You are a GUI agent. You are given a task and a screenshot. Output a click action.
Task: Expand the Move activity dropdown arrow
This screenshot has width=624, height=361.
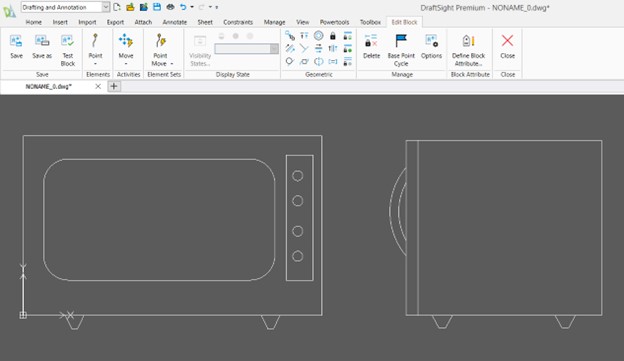(x=126, y=64)
